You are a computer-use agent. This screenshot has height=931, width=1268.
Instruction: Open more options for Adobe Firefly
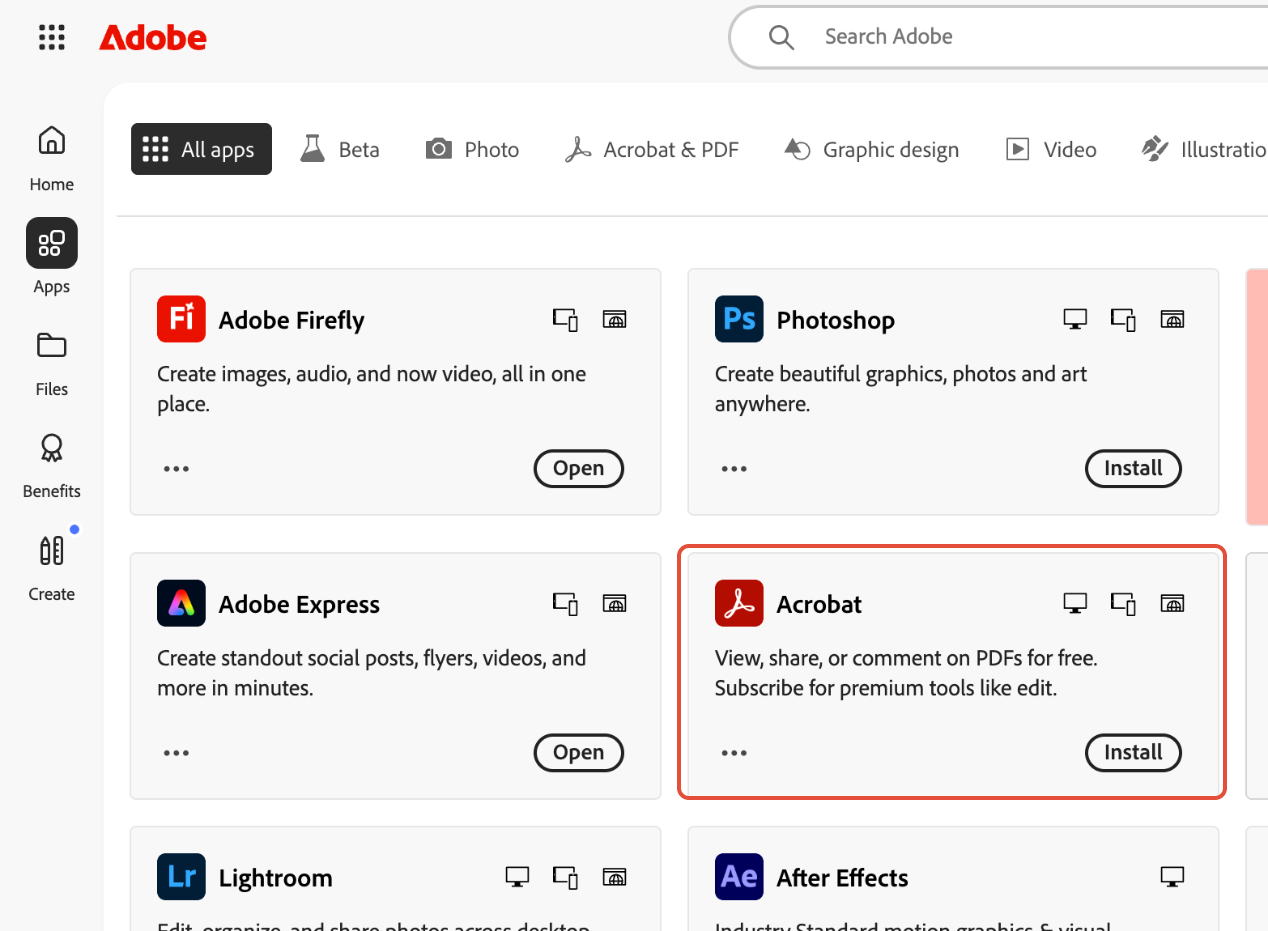176,468
